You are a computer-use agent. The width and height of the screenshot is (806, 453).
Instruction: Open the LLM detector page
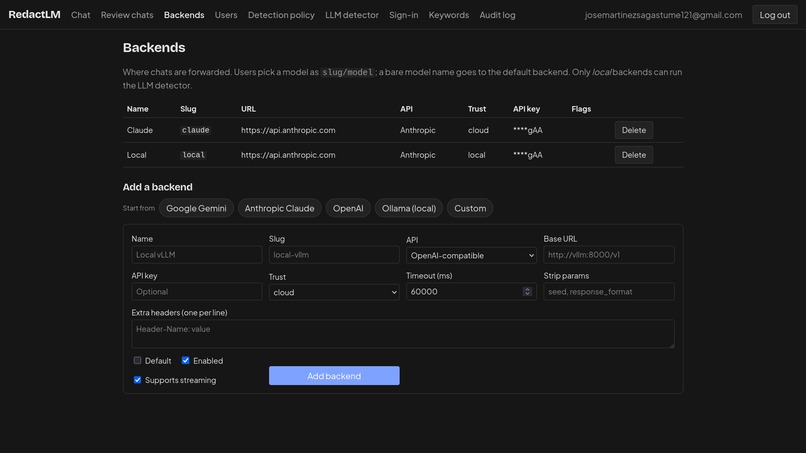(352, 15)
